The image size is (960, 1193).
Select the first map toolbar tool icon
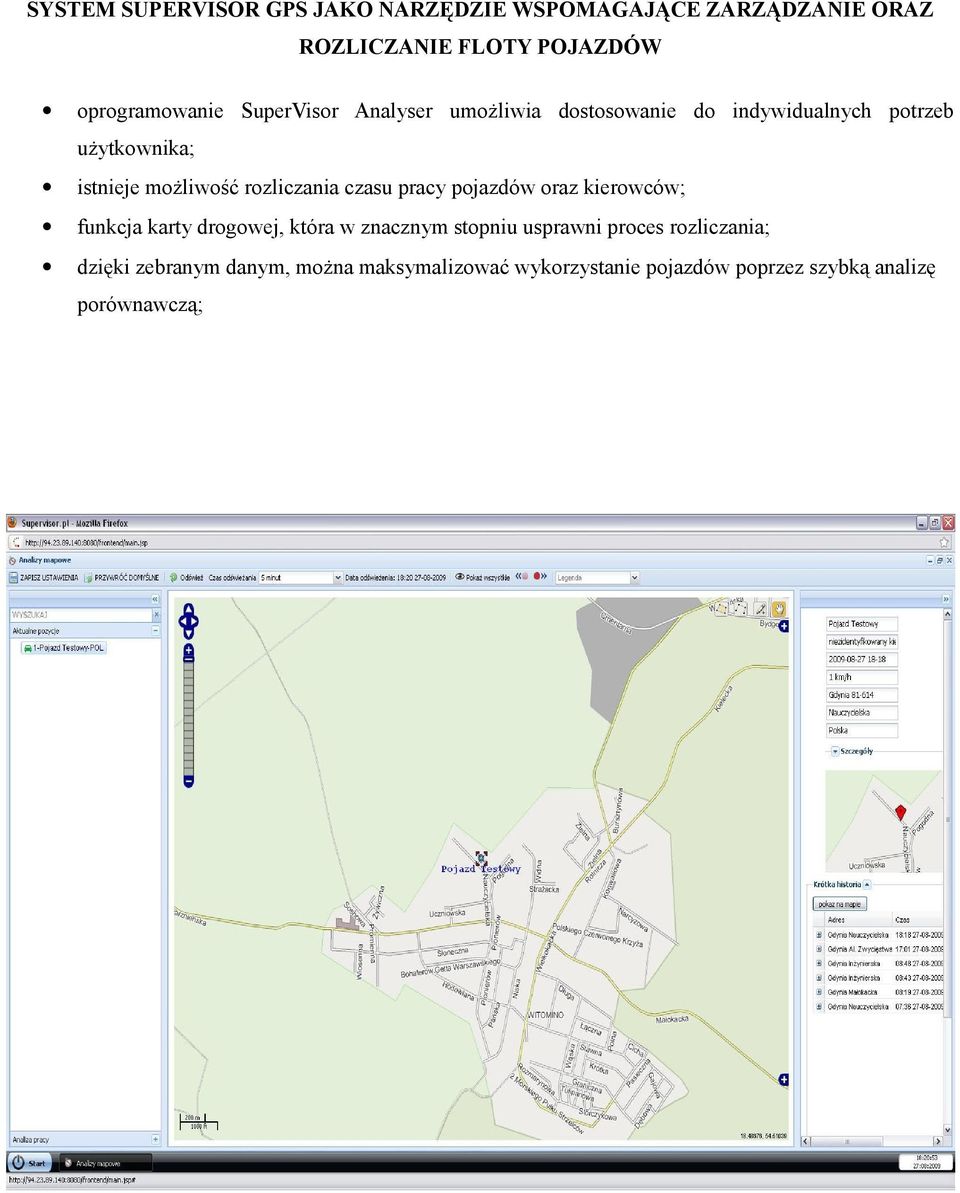click(x=719, y=609)
